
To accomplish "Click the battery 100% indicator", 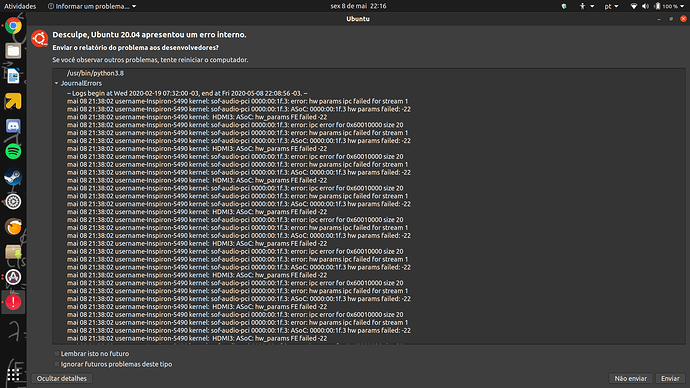I will pos(665,6).
